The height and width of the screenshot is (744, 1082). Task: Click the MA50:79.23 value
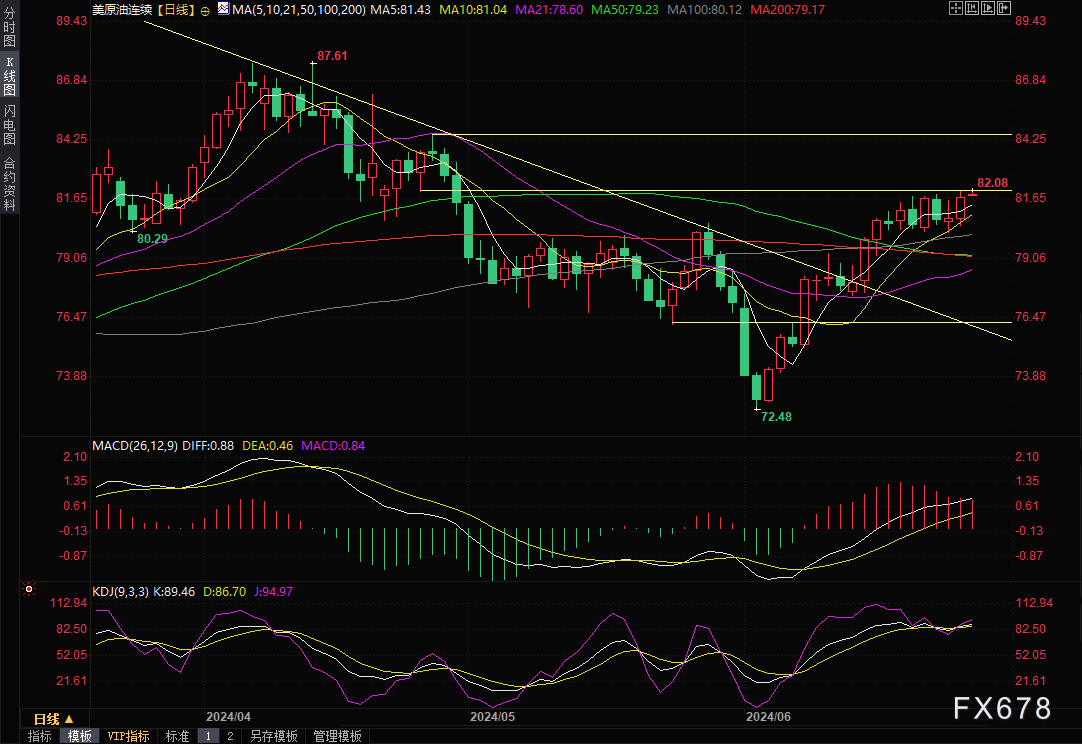pyautogui.click(x=624, y=10)
